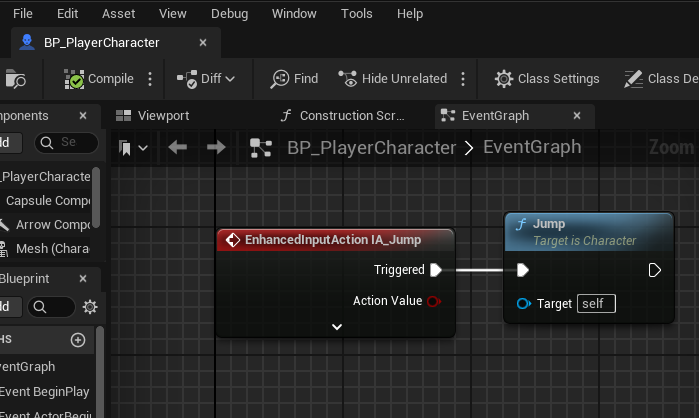The width and height of the screenshot is (699, 418).
Task: Click the Compile button
Action: coord(98,79)
